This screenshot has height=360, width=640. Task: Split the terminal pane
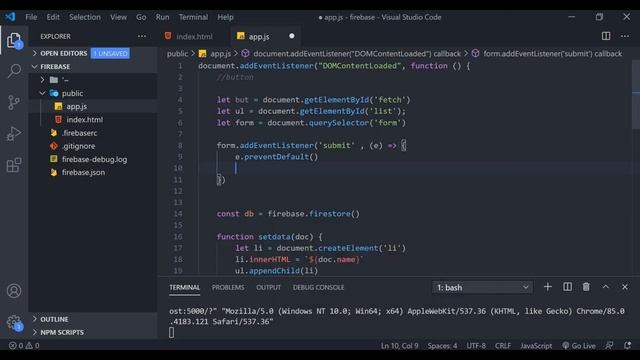(x=567, y=287)
